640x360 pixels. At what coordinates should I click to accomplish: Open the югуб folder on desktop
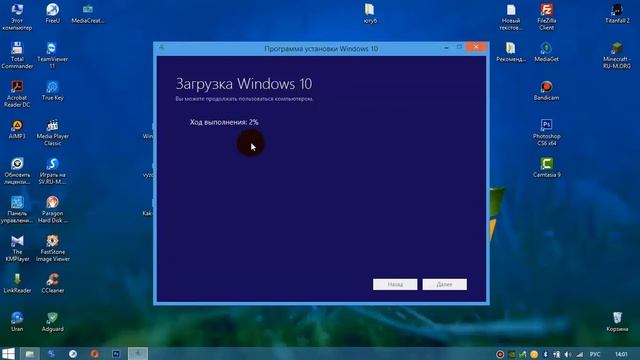[370, 13]
